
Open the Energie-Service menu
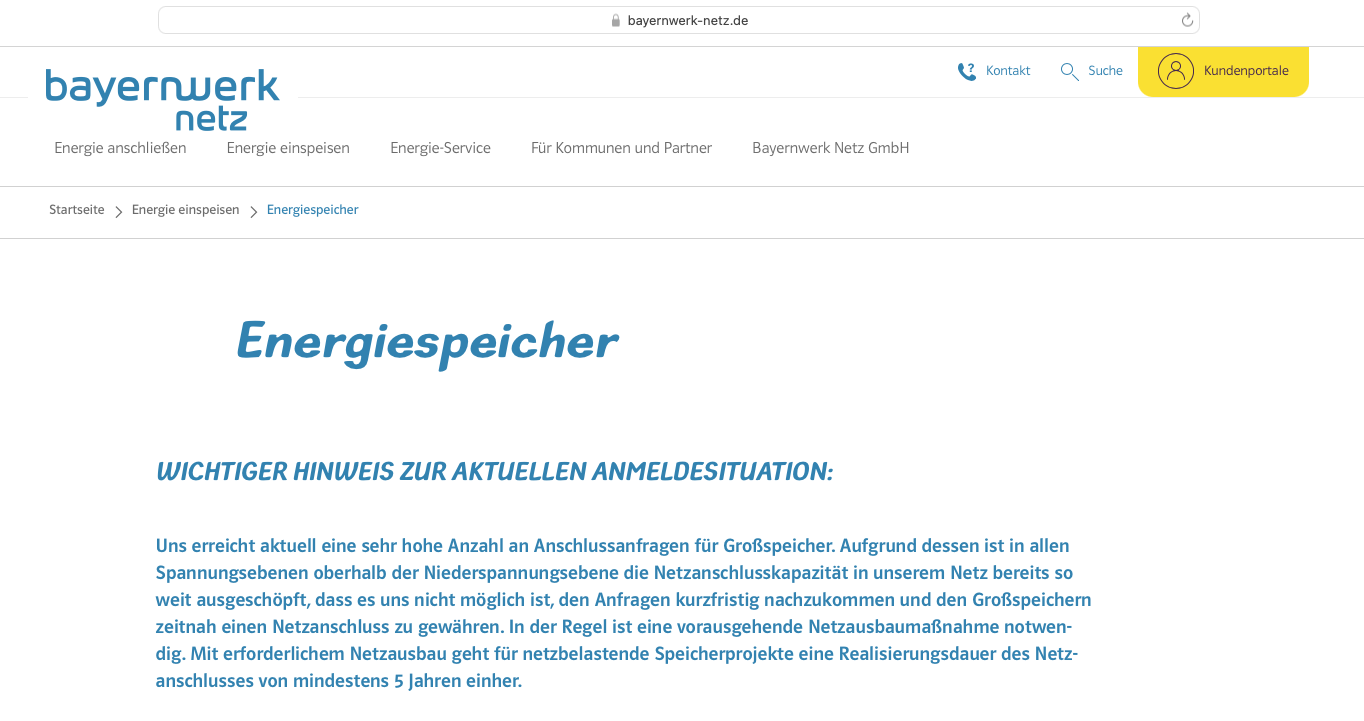(440, 148)
